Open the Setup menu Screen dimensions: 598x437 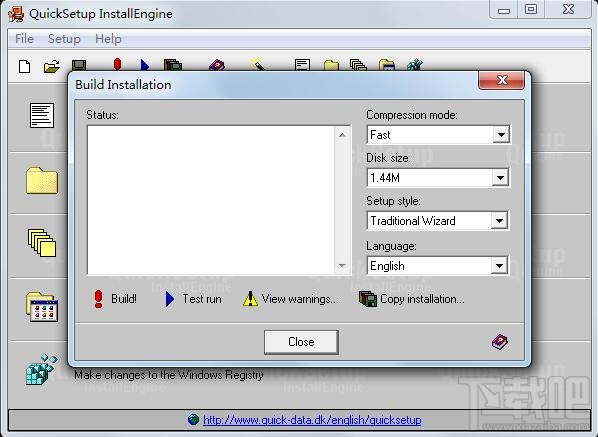point(64,39)
